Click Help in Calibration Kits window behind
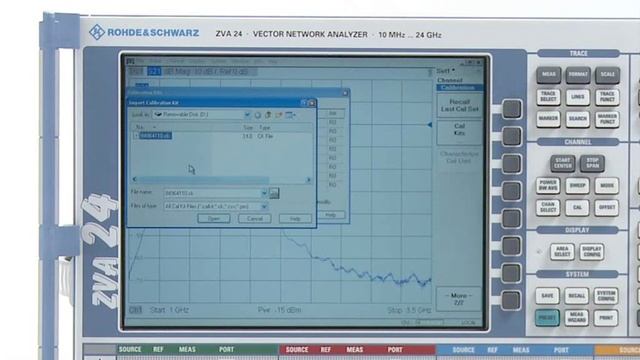 331,215
